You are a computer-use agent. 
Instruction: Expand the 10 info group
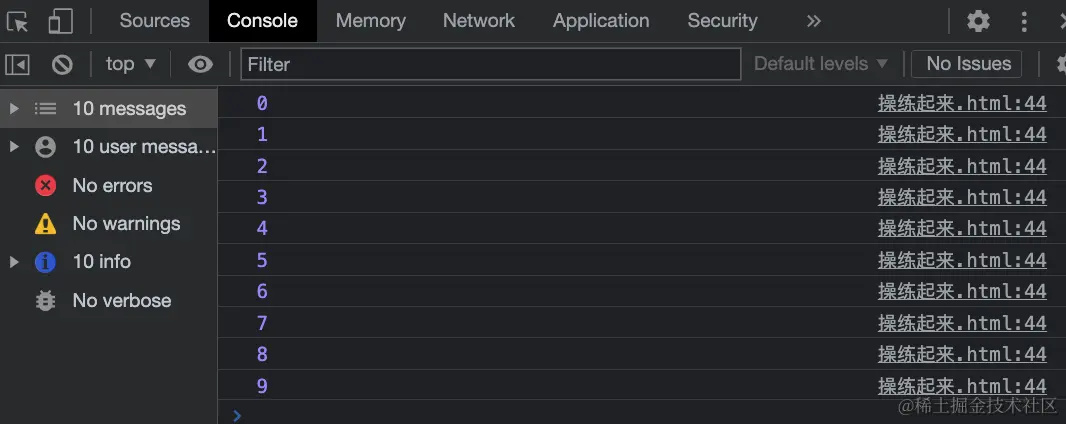point(109,262)
